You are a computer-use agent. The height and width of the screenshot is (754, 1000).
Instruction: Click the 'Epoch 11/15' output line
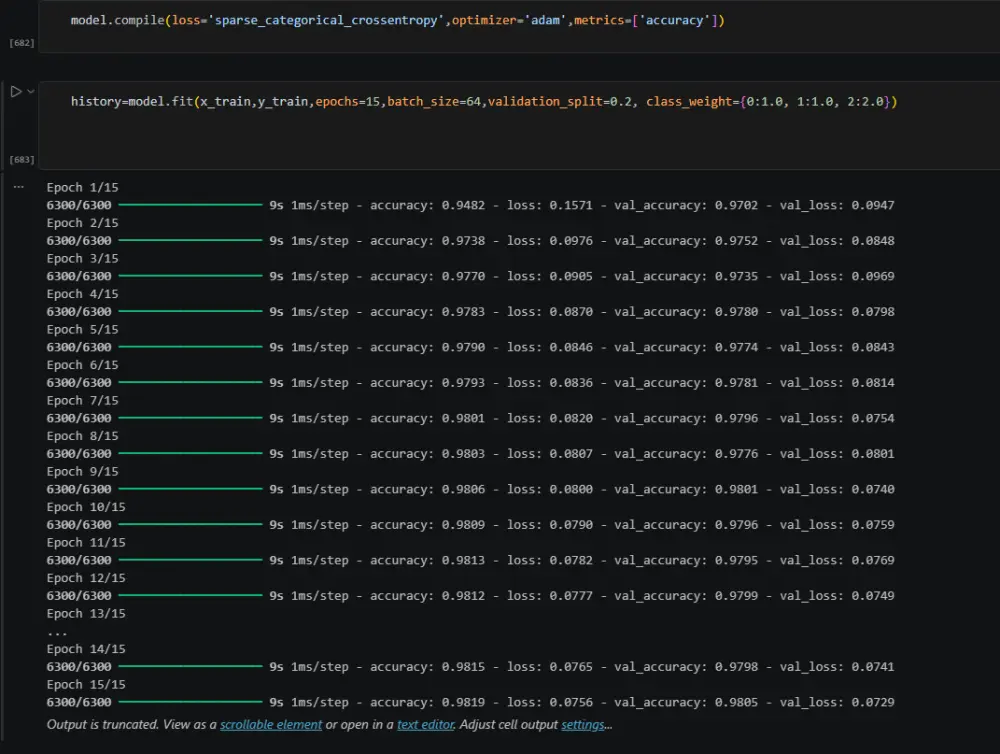coord(86,543)
